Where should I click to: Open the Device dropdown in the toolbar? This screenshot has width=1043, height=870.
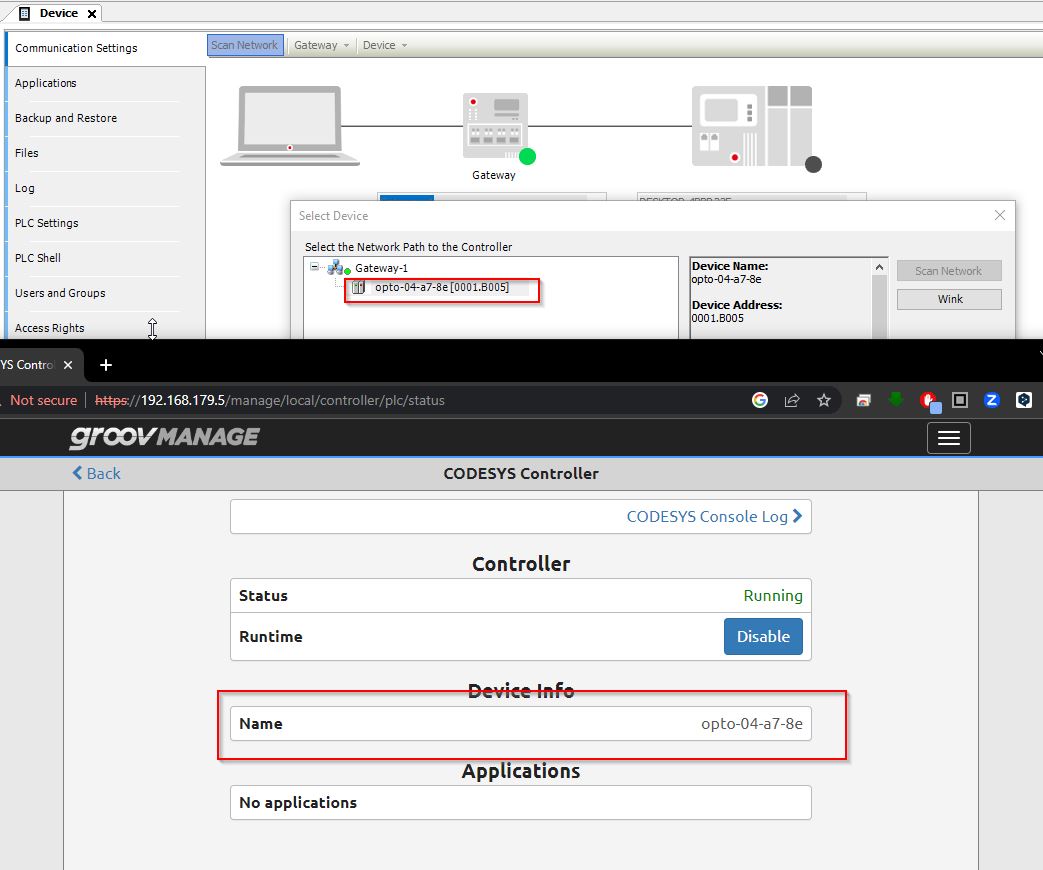click(384, 45)
